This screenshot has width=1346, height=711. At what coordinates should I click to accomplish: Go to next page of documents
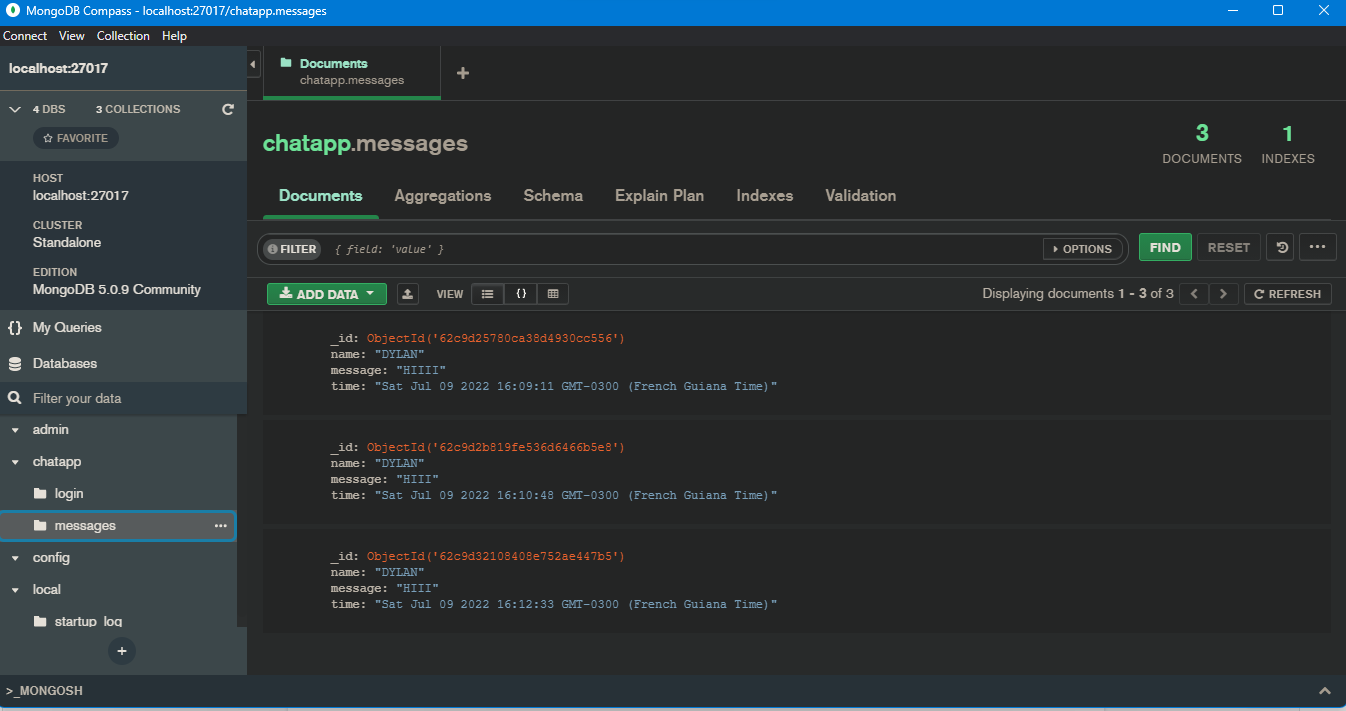coord(1224,294)
